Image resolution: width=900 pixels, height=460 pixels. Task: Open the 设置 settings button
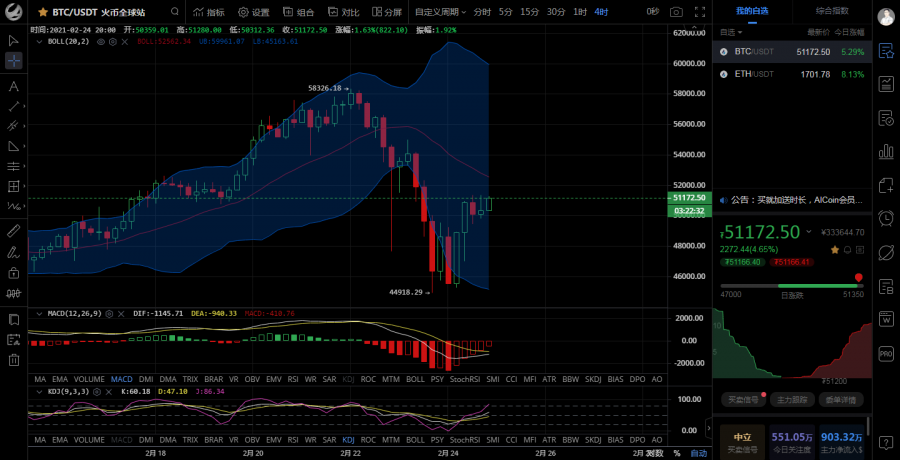[x=254, y=12]
